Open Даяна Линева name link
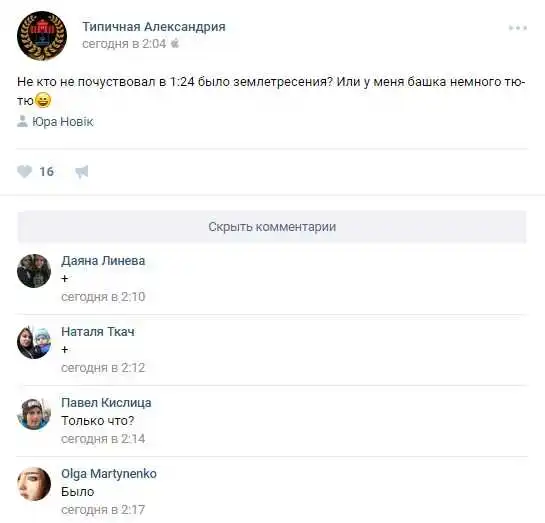Viewport: 545px width, 523px height. pos(103,261)
